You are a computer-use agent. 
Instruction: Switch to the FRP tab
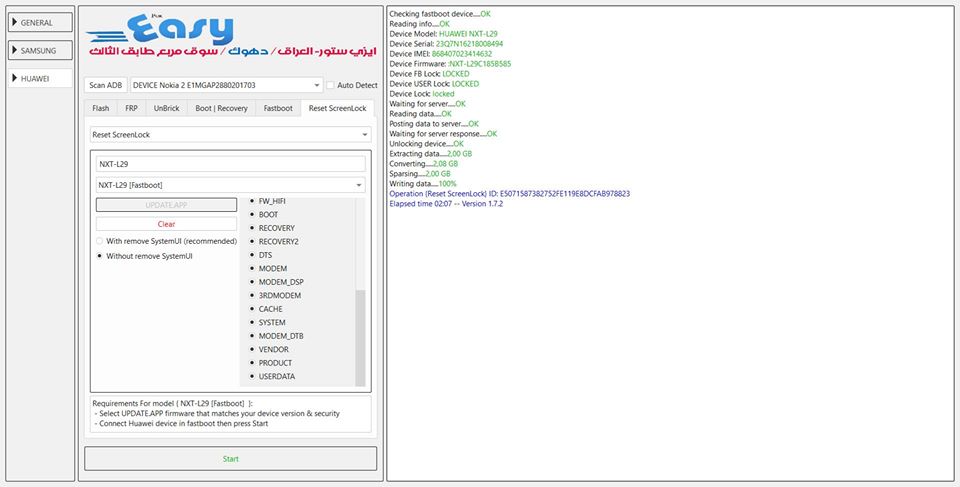coord(131,108)
